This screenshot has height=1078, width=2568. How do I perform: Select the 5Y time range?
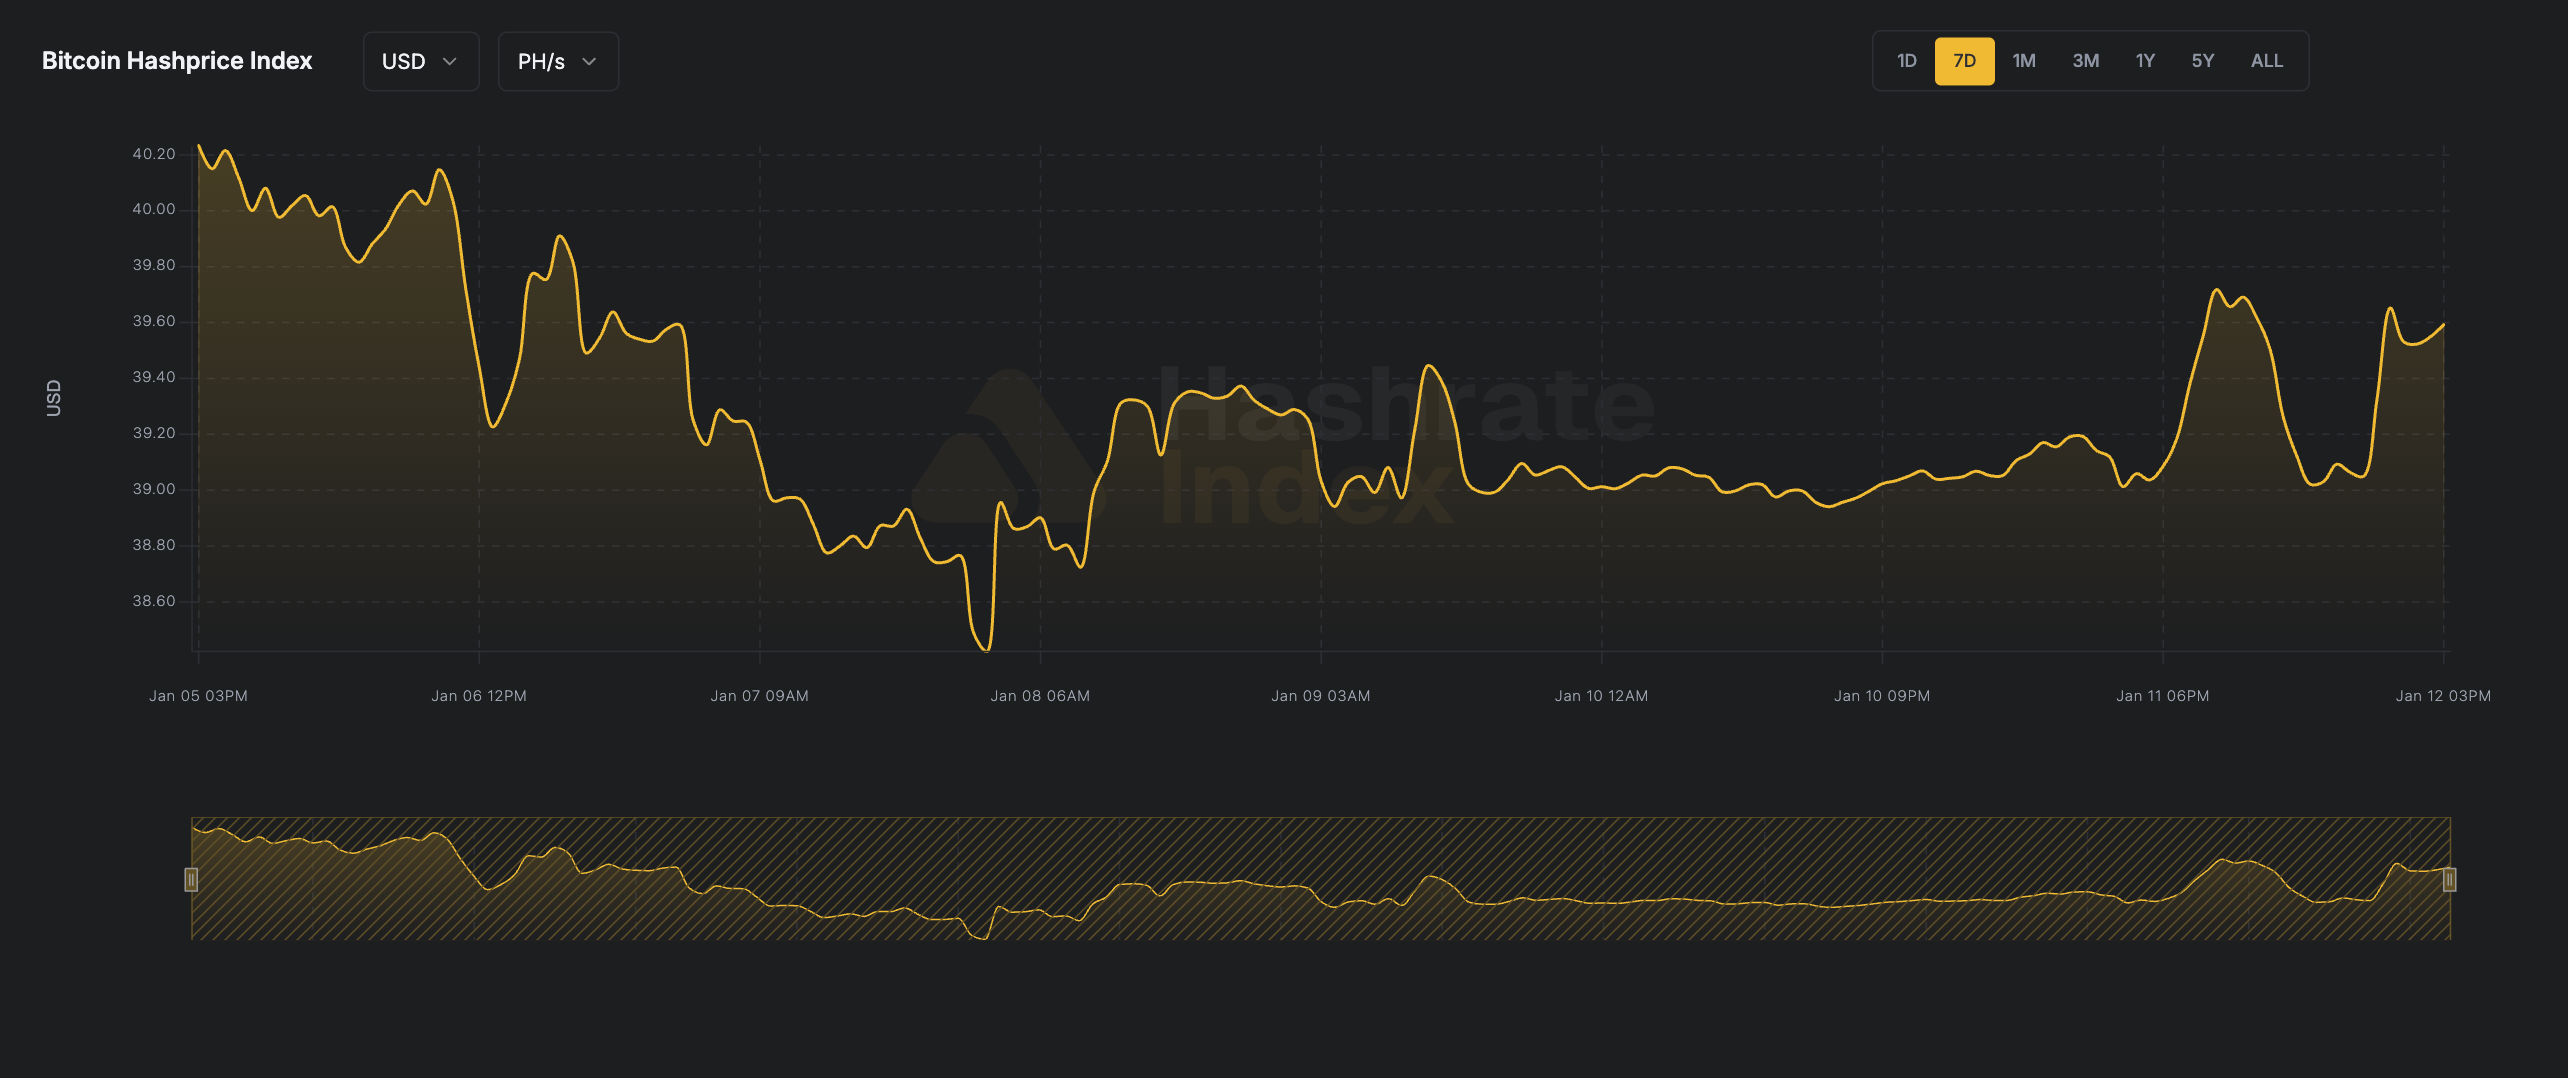tap(2202, 61)
